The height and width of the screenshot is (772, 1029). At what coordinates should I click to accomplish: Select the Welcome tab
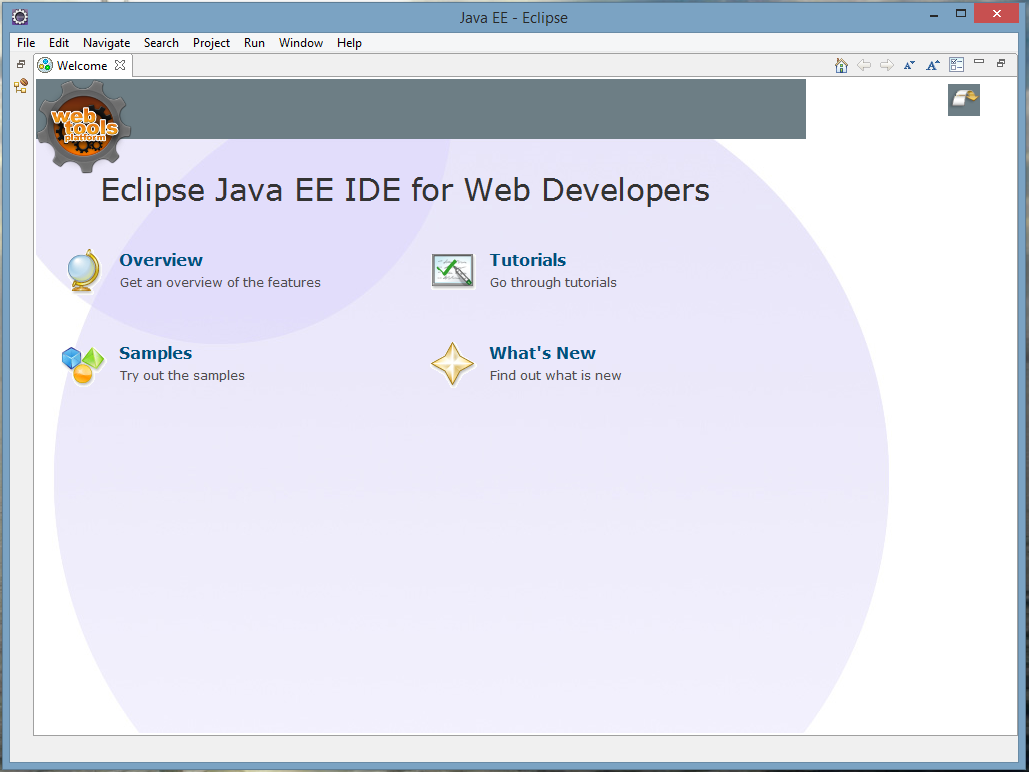click(81, 66)
